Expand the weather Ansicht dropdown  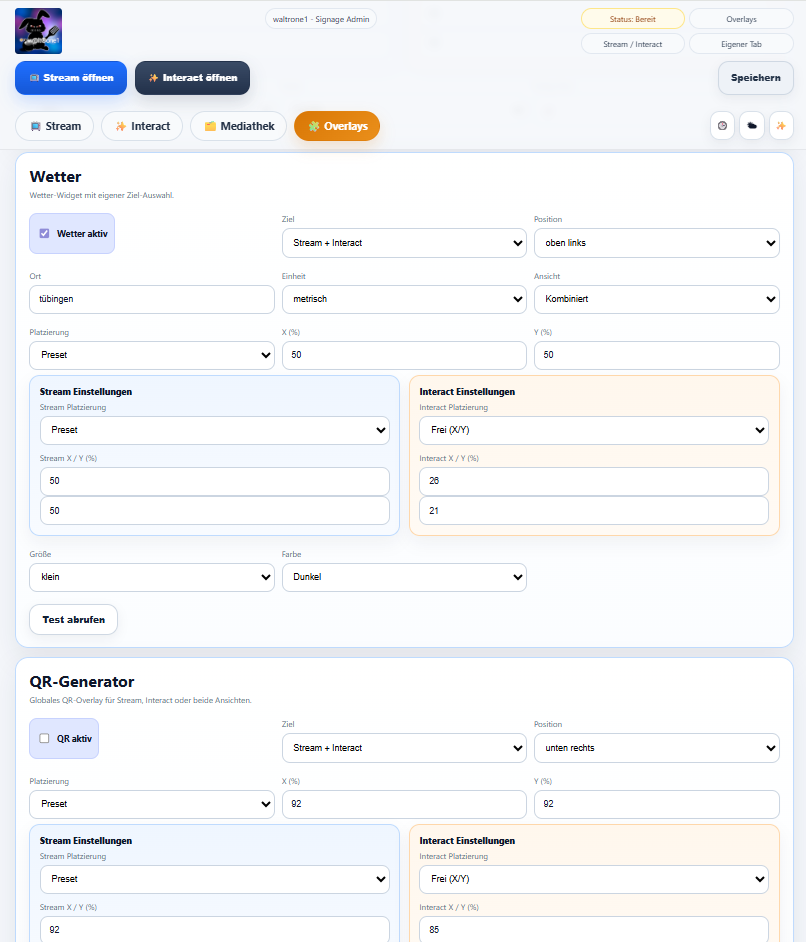pos(656,299)
